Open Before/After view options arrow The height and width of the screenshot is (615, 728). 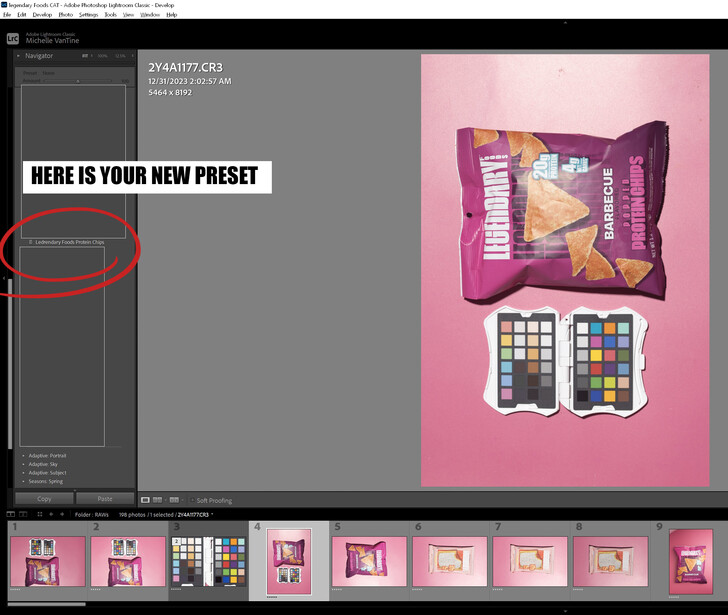click(182, 500)
